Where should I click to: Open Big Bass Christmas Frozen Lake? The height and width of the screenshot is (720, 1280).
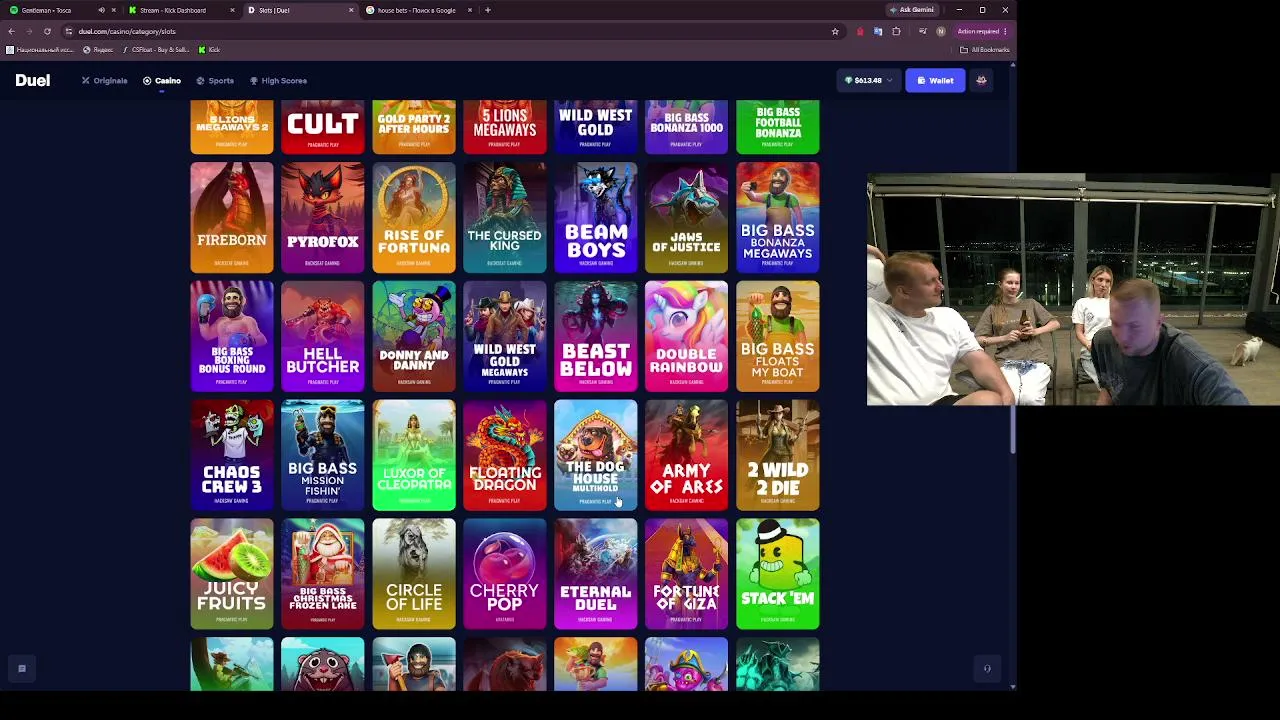pos(323,574)
